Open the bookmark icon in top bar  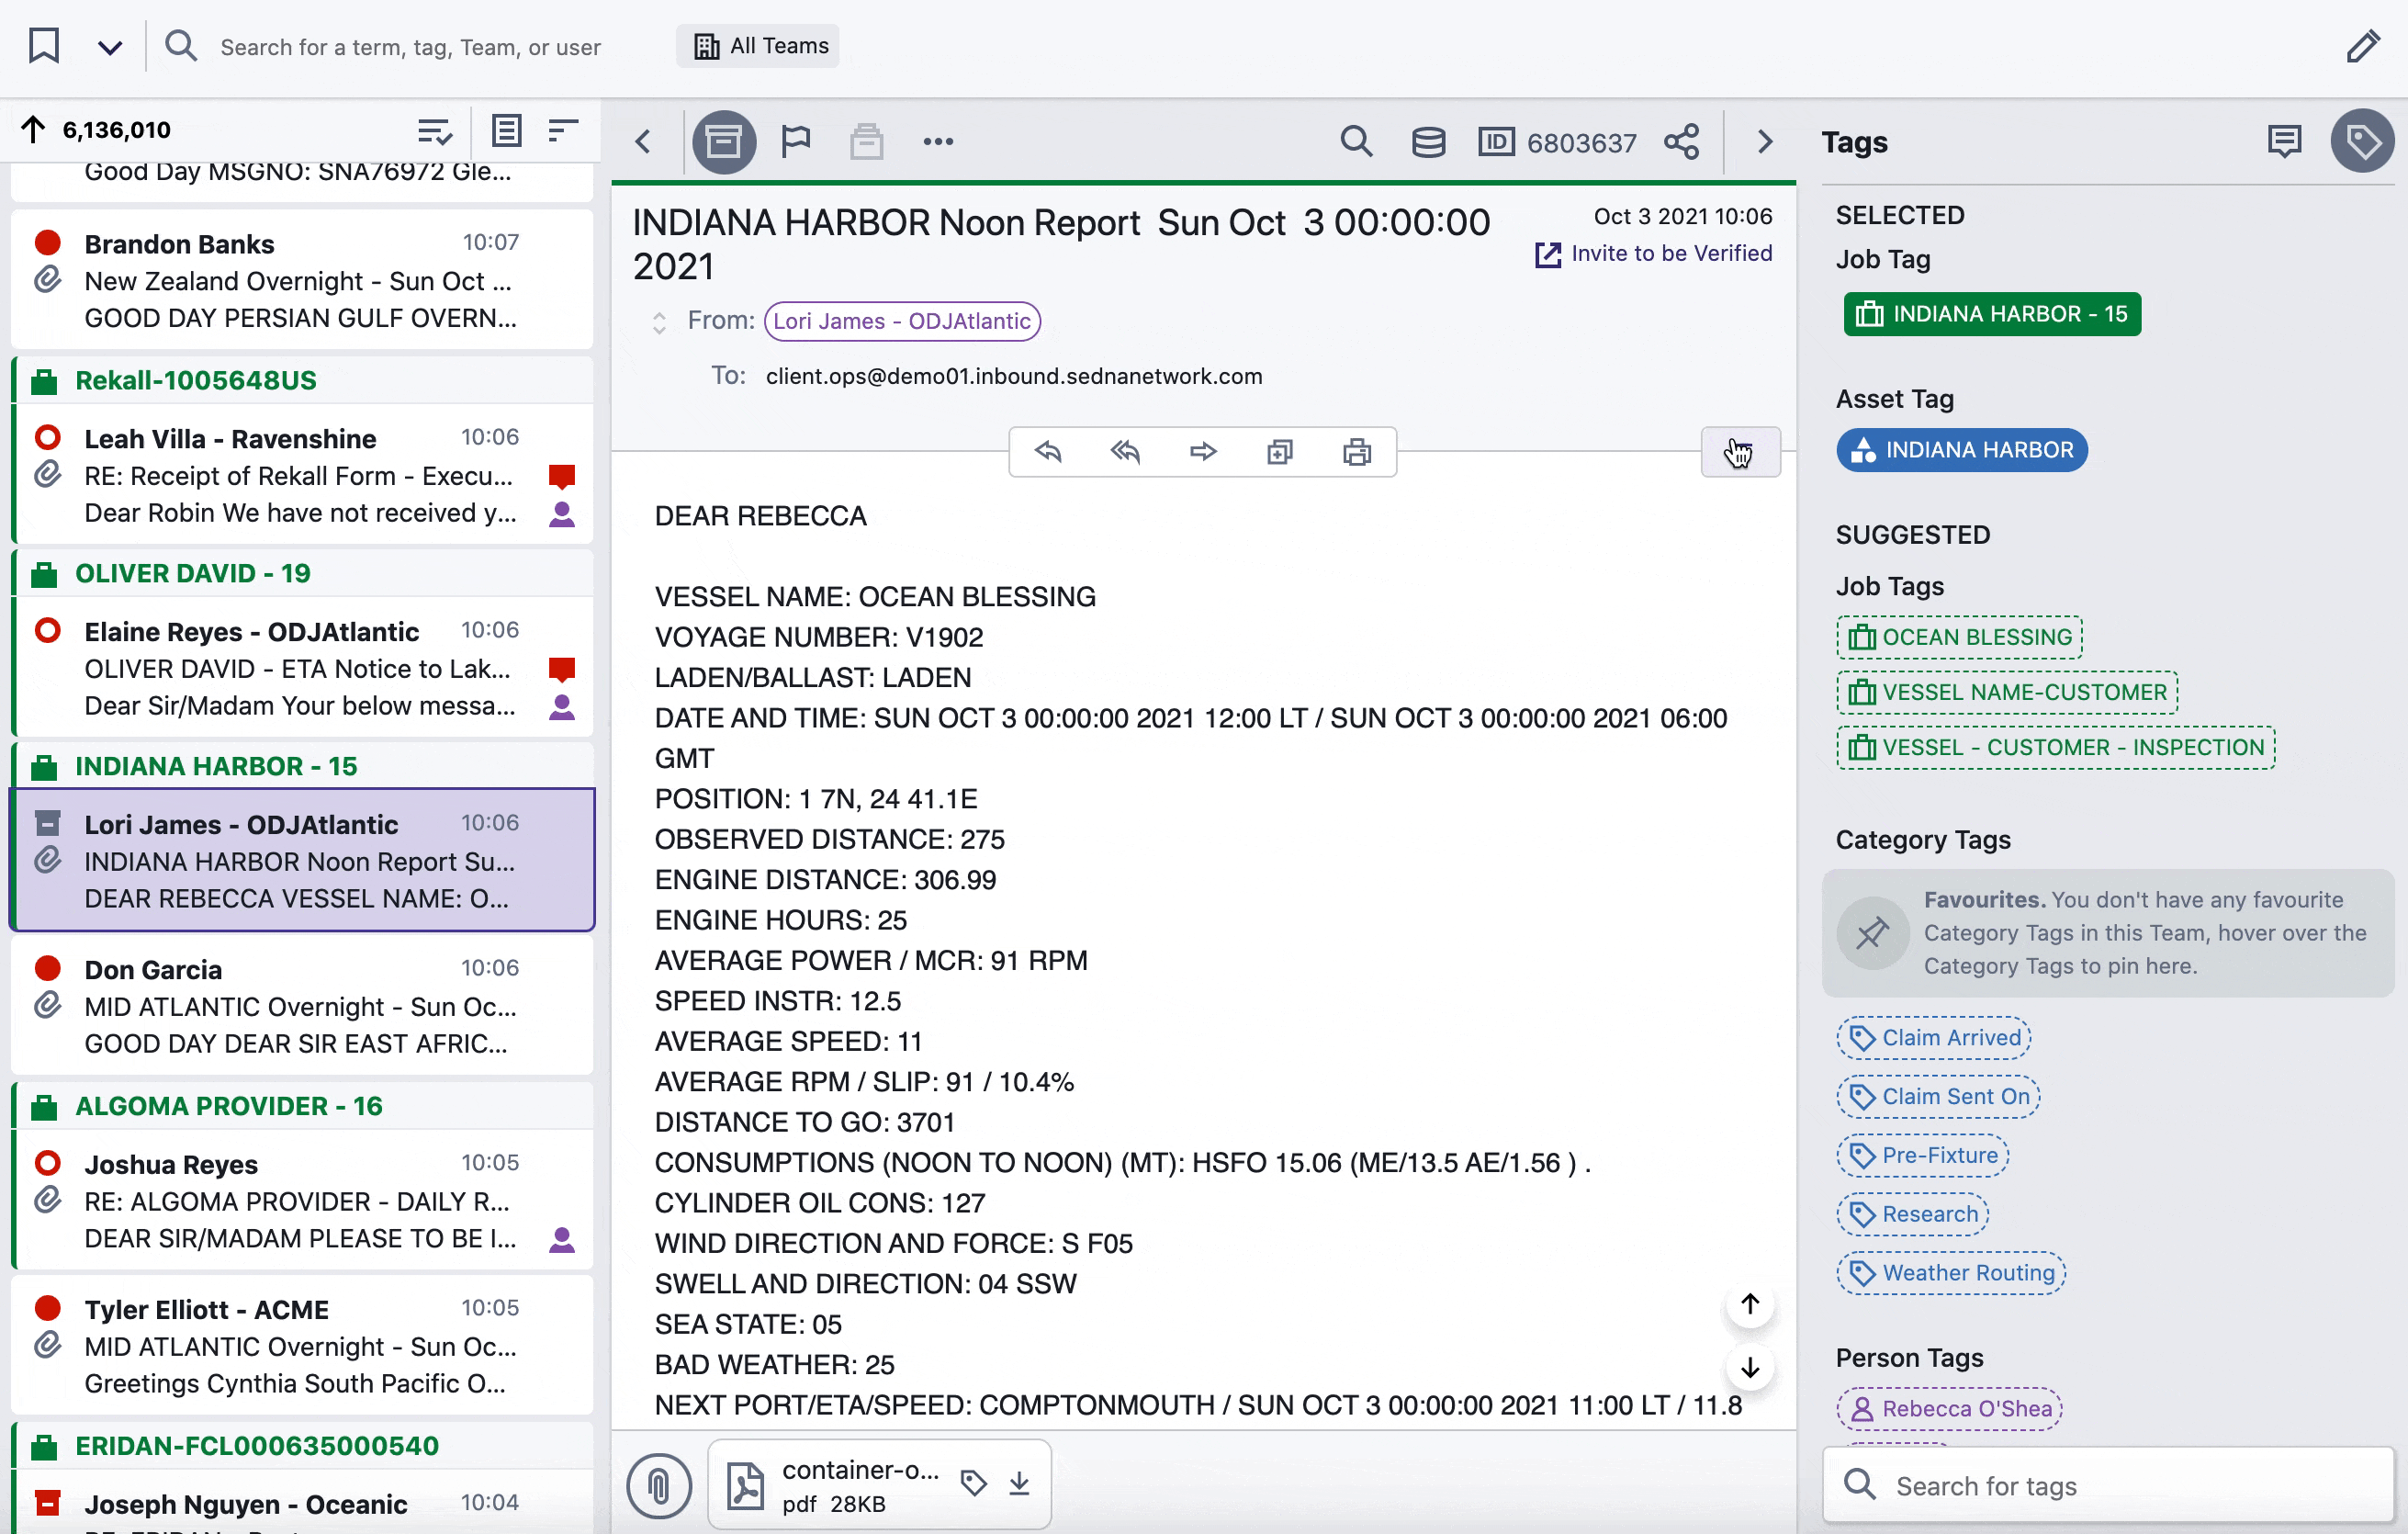click(x=44, y=46)
